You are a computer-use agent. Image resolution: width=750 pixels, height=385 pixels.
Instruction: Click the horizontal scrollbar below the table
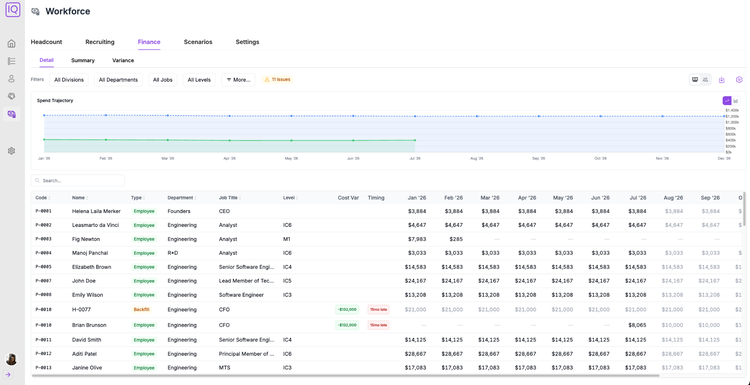tap(345, 375)
